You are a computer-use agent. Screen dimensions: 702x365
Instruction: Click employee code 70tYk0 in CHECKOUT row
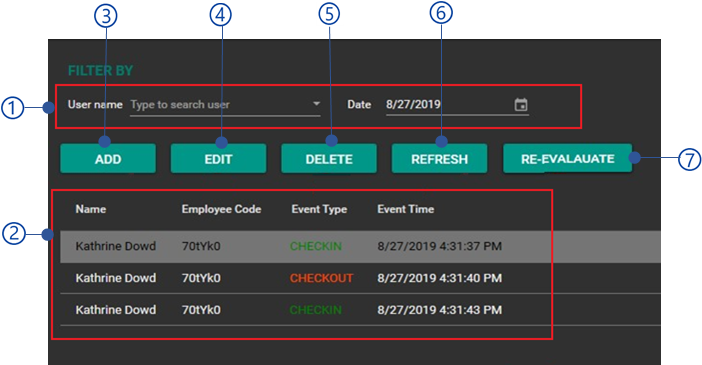tap(201, 278)
